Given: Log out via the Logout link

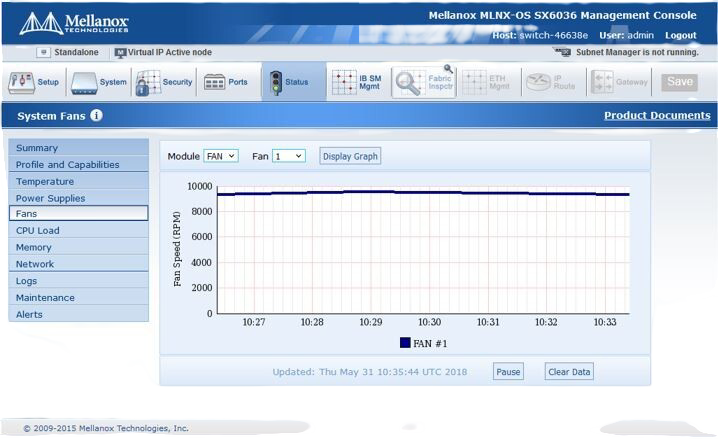Looking at the screenshot, I should coord(680,35).
